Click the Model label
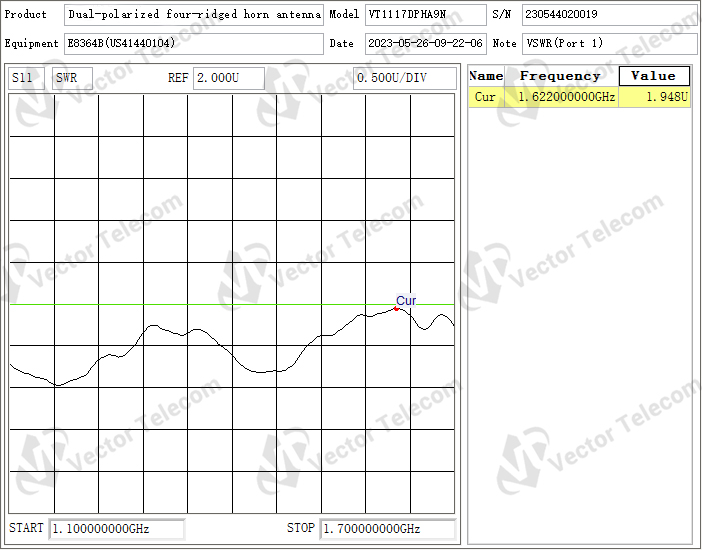The image size is (702, 550). [x=344, y=15]
